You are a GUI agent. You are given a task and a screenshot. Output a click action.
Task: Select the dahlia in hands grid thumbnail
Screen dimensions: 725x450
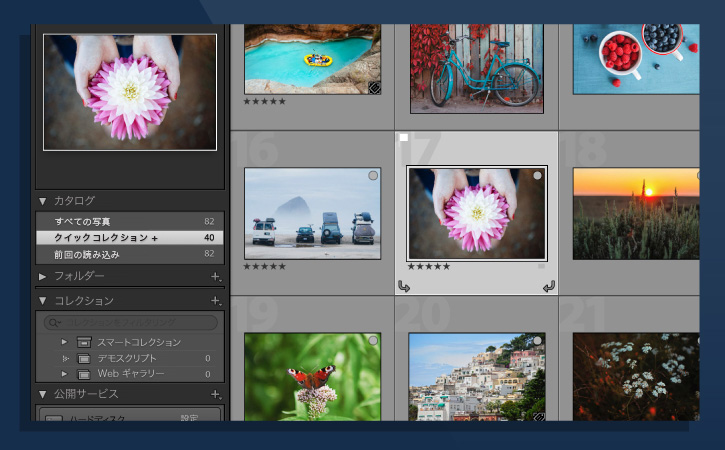477,213
